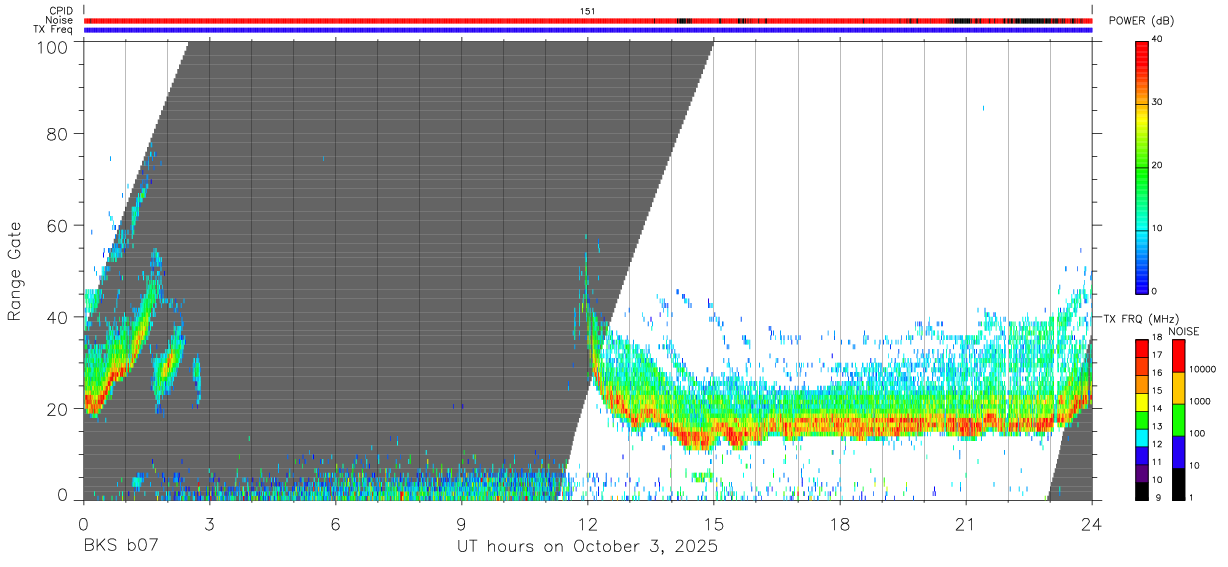Viewport: 1228px width, 567px height.
Task: Click the CPID label at top left
Action: coord(60,11)
